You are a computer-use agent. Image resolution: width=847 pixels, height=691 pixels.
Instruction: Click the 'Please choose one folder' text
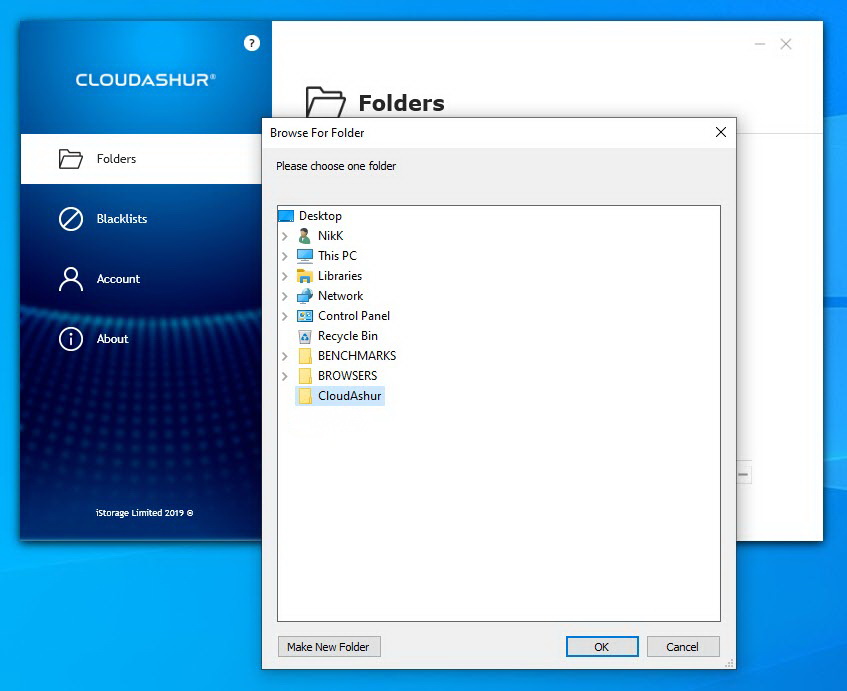(x=336, y=166)
